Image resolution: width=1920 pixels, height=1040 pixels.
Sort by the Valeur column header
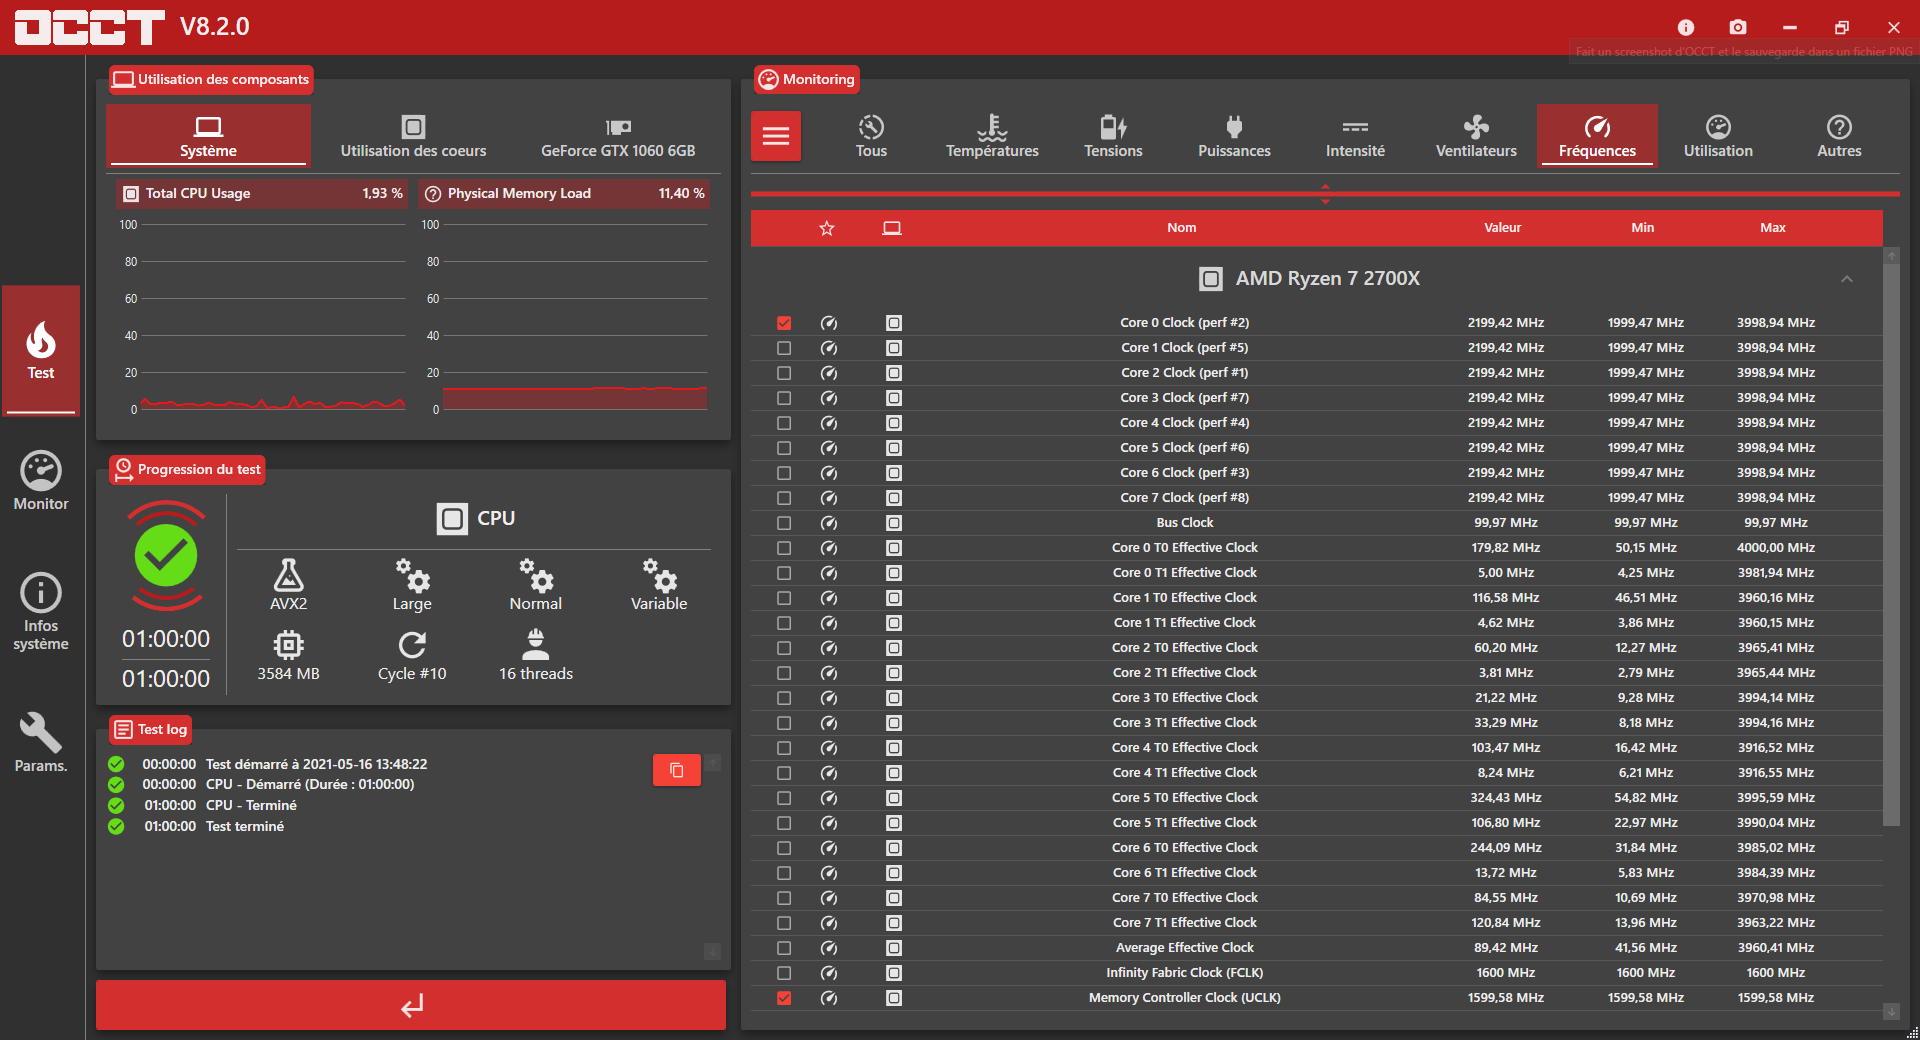point(1502,228)
